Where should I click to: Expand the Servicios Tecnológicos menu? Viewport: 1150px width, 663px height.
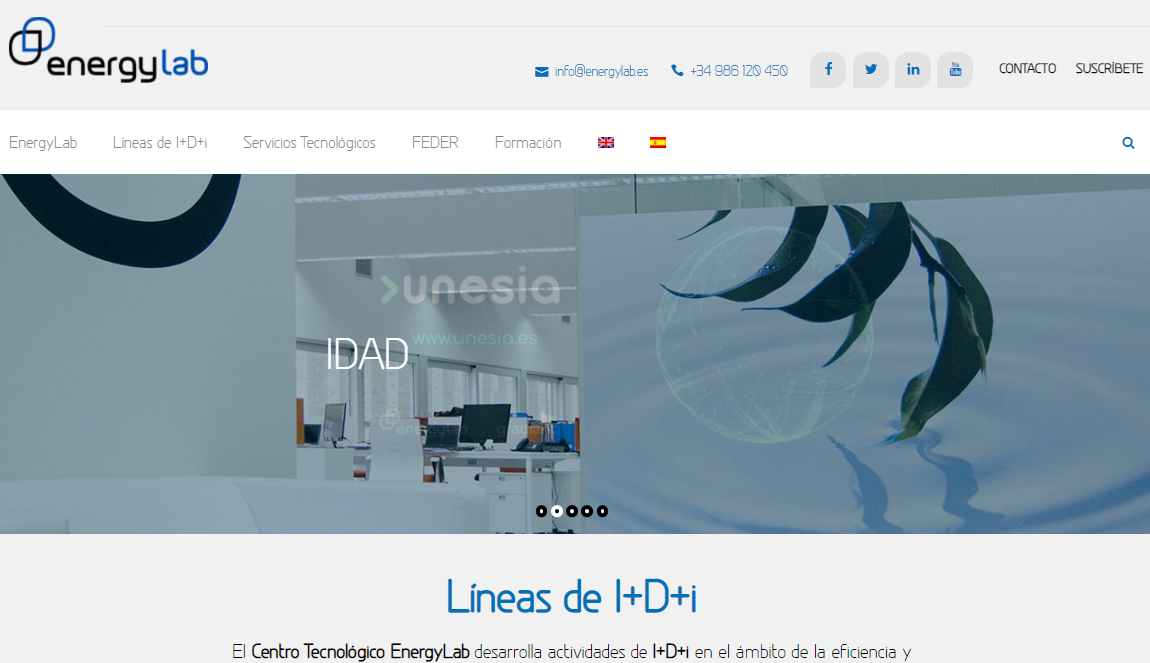pyautogui.click(x=309, y=143)
